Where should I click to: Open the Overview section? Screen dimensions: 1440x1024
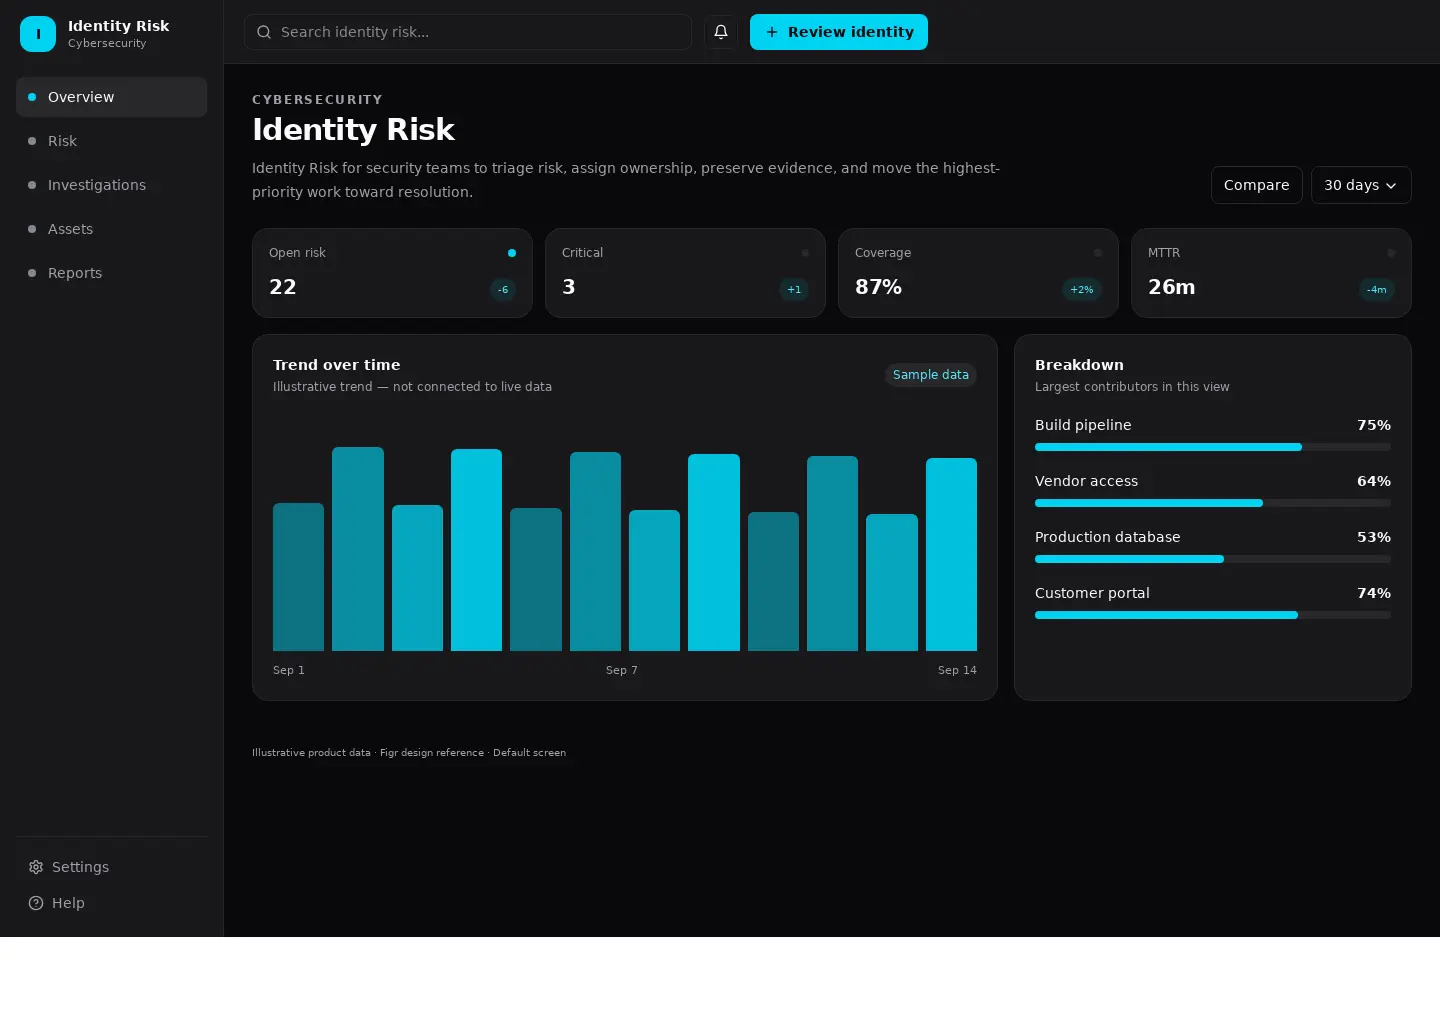click(x=112, y=97)
